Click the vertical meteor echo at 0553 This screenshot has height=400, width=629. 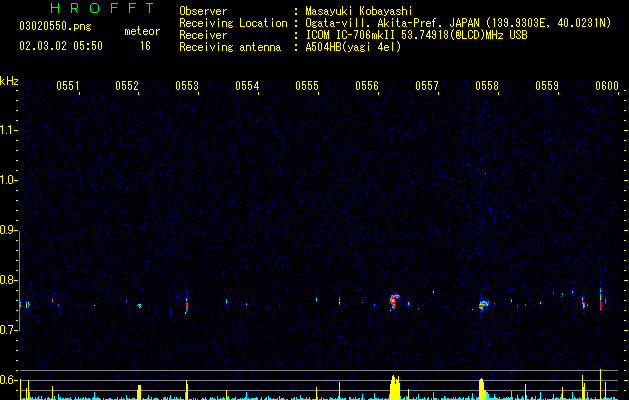(187, 305)
